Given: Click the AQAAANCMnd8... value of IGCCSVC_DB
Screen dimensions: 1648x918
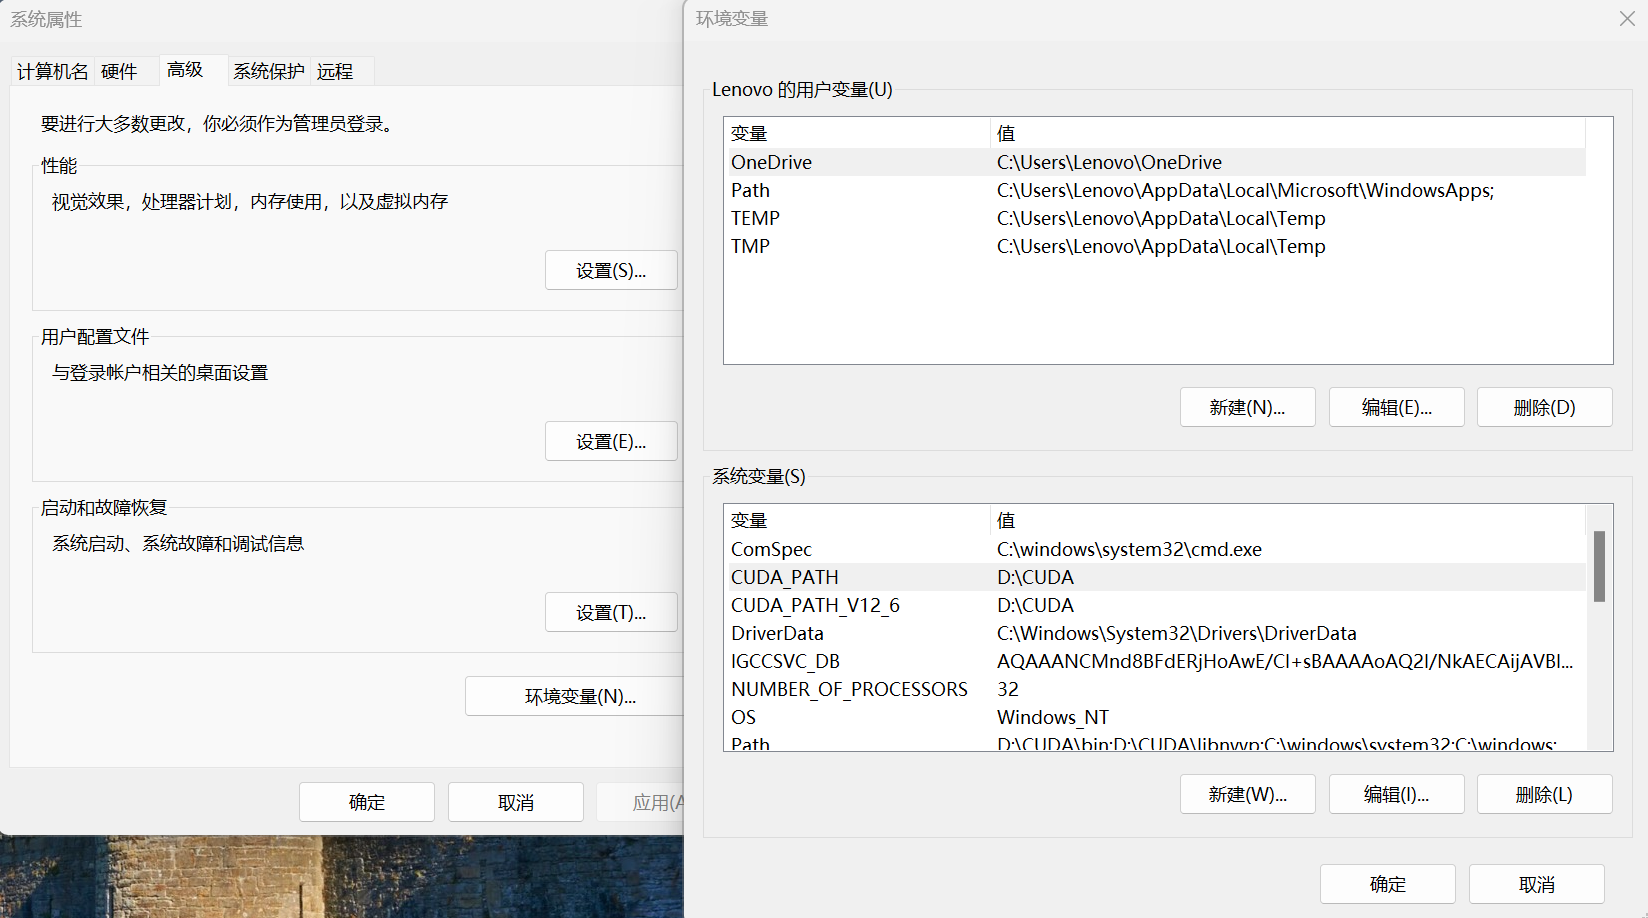Looking at the screenshot, I should click(x=1285, y=661).
